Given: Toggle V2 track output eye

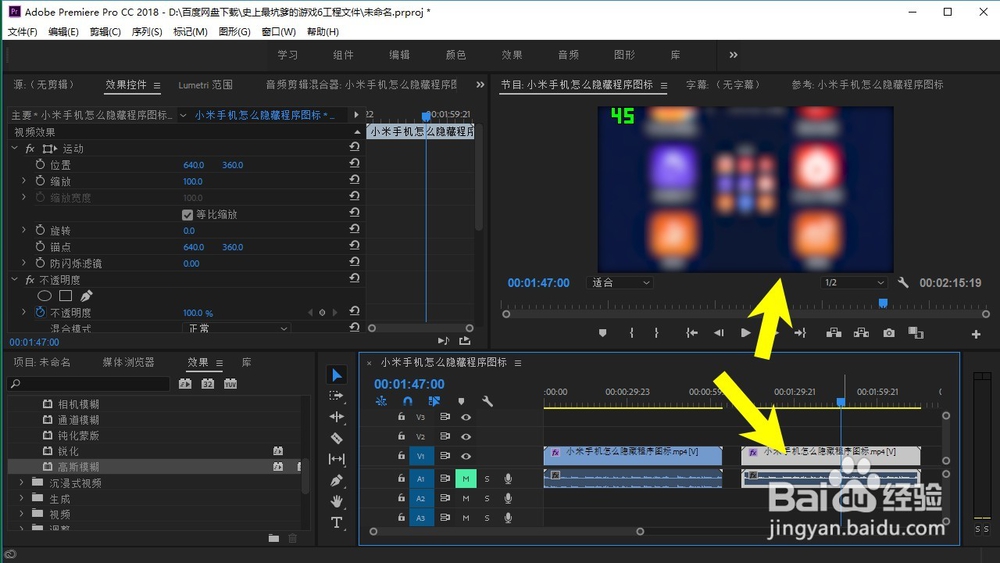Looking at the screenshot, I should click(466, 437).
